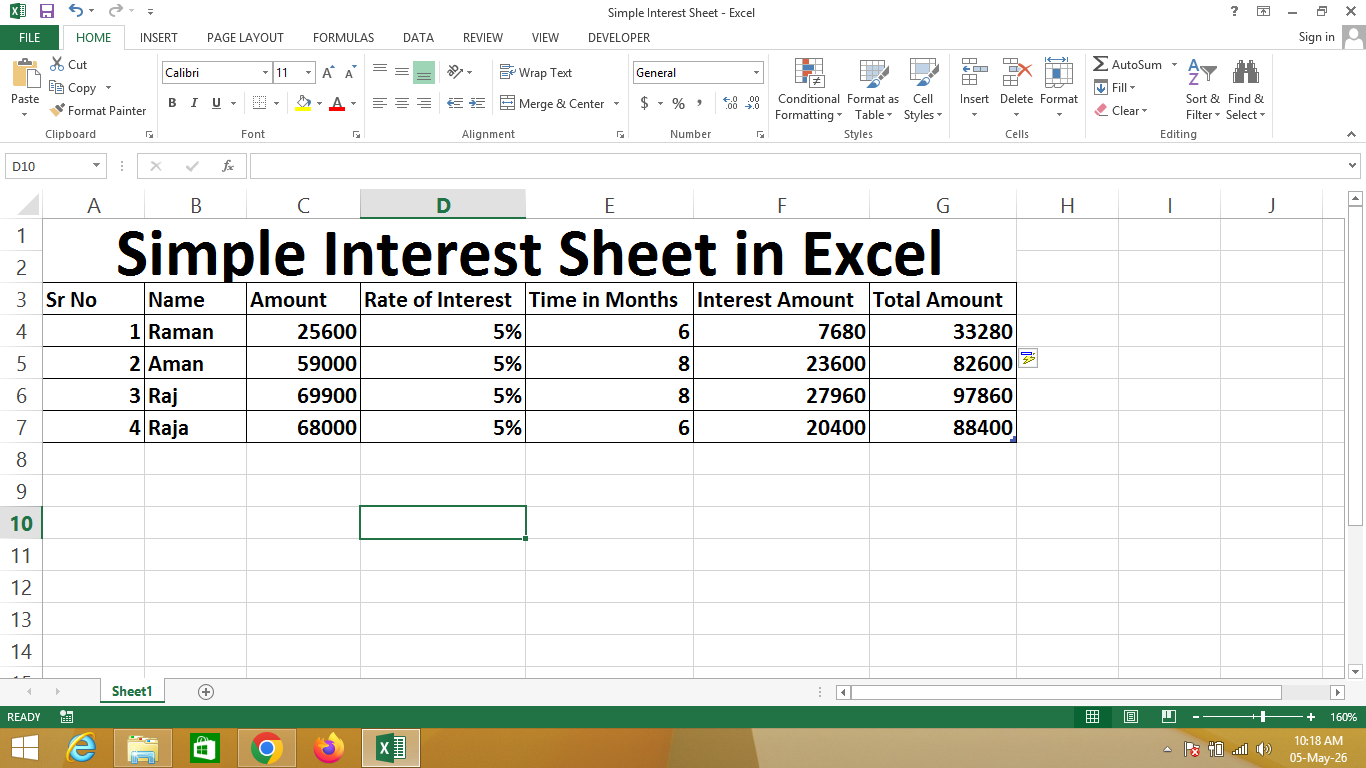Decrease decimal places

752,103
